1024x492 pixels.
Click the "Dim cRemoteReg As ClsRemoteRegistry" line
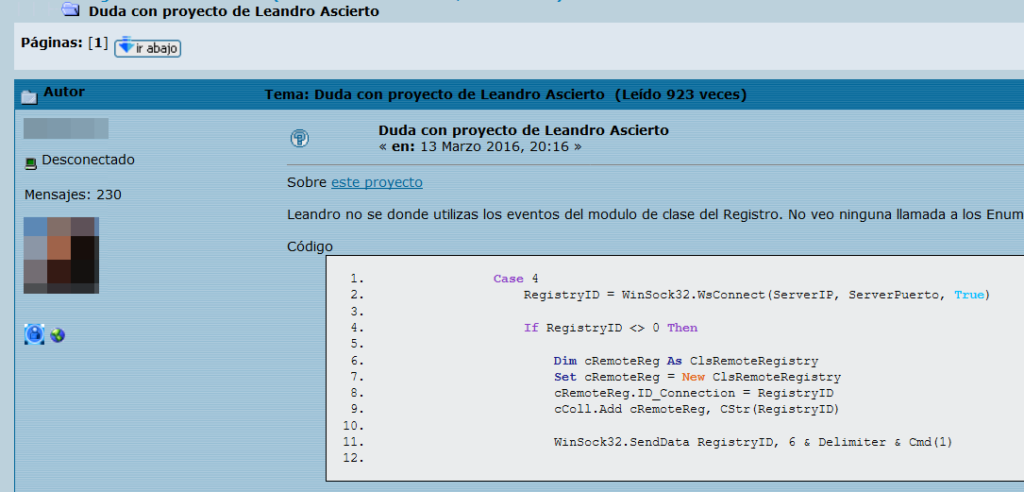tap(685, 360)
